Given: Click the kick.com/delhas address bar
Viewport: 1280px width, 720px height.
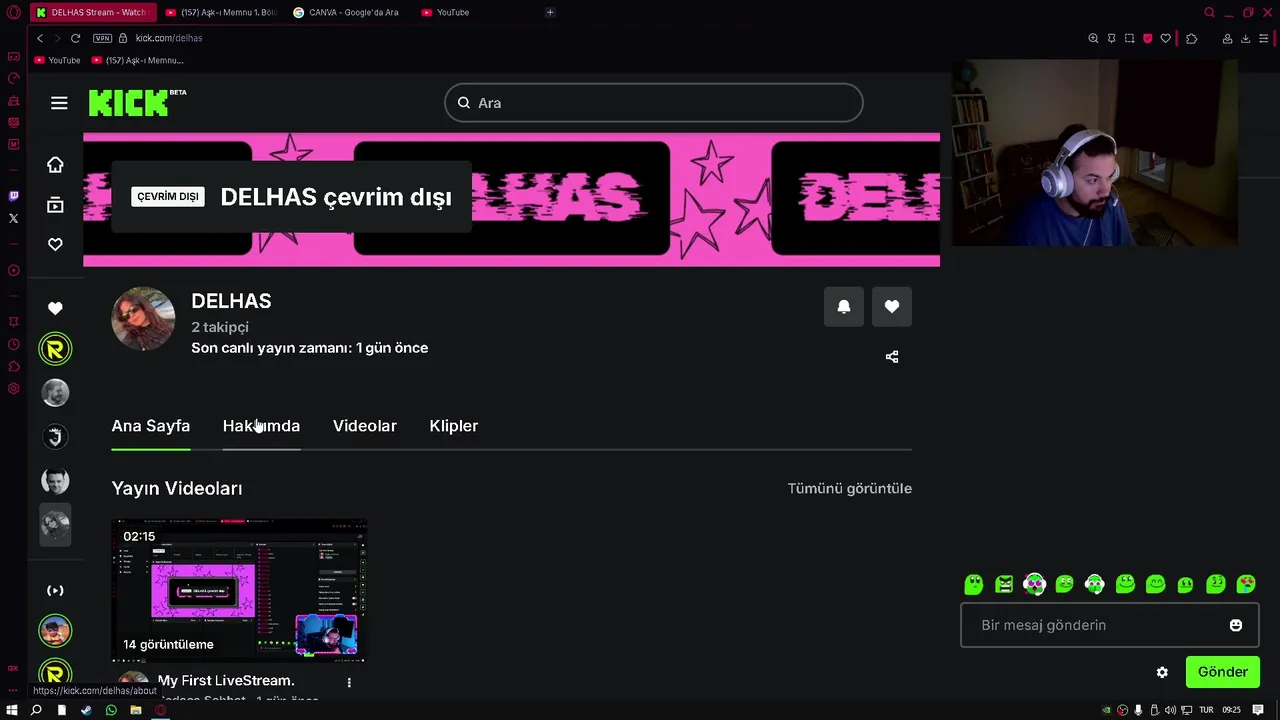Looking at the screenshot, I should coord(169,38).
